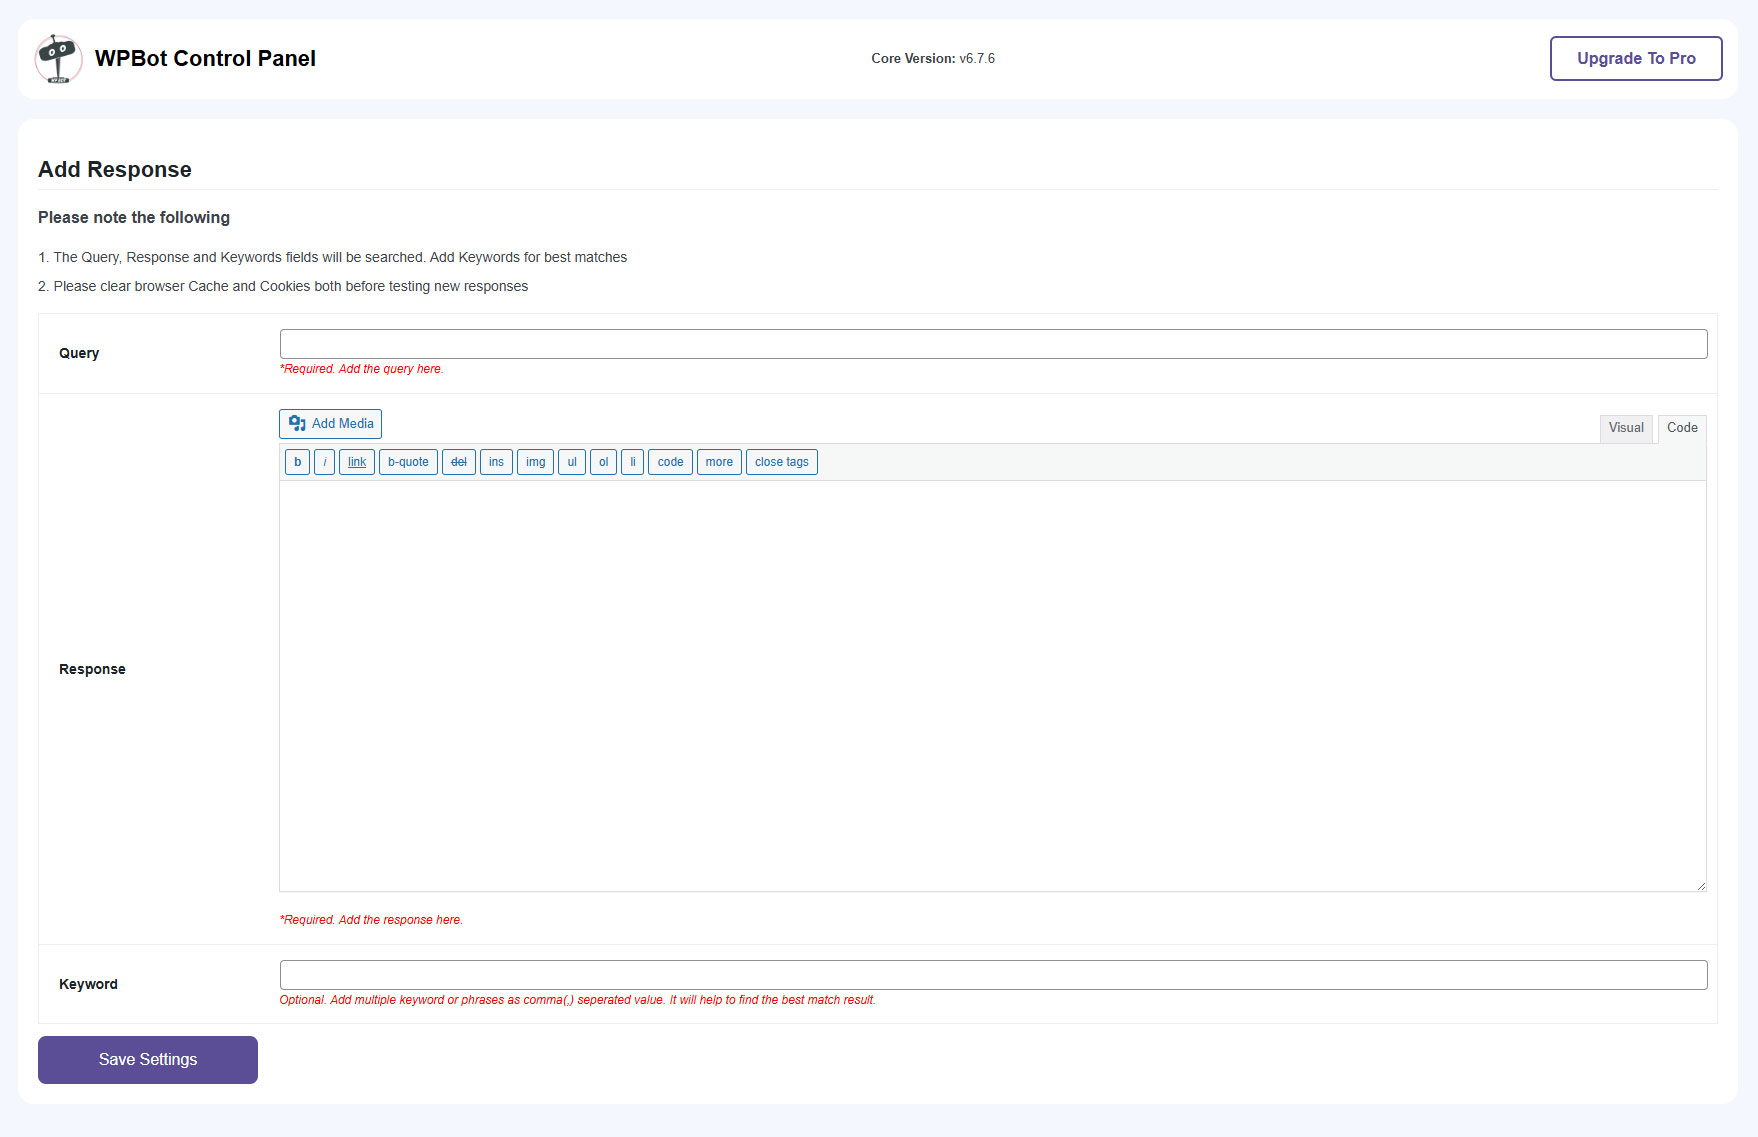This screenshot has width=1758, height=1137.
Task: Click Save Settings button
Action: point(148,1060)
